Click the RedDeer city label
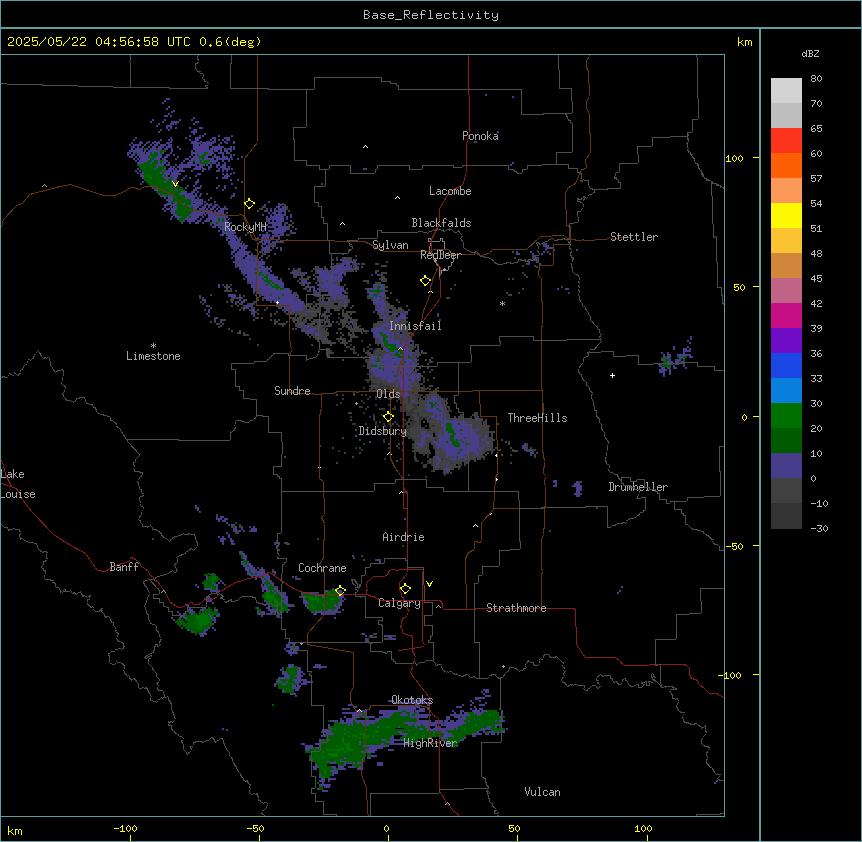 pos(440,255)
